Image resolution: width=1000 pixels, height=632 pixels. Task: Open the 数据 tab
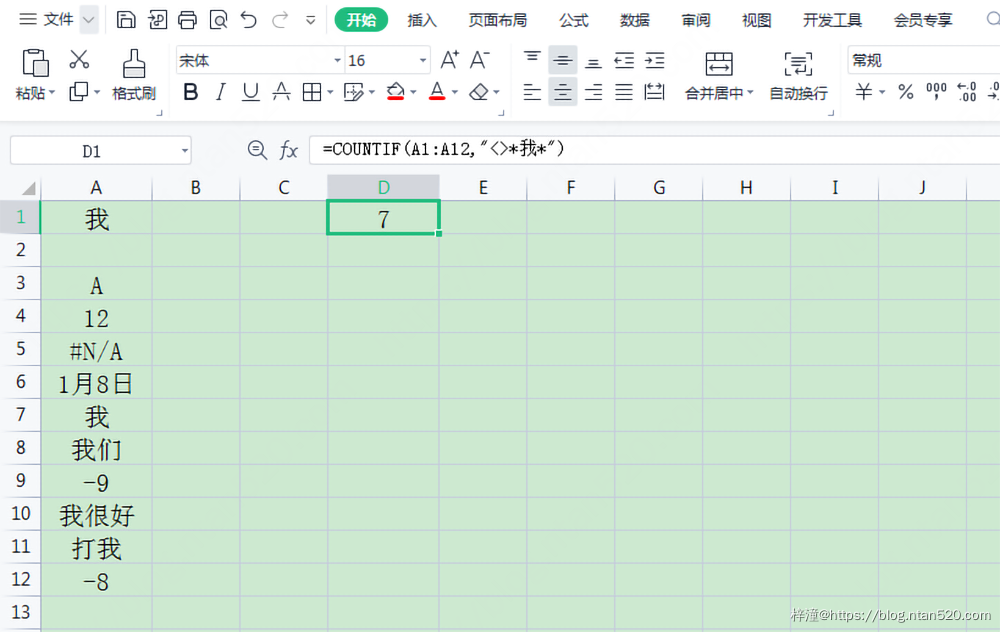tap(635, 20)
